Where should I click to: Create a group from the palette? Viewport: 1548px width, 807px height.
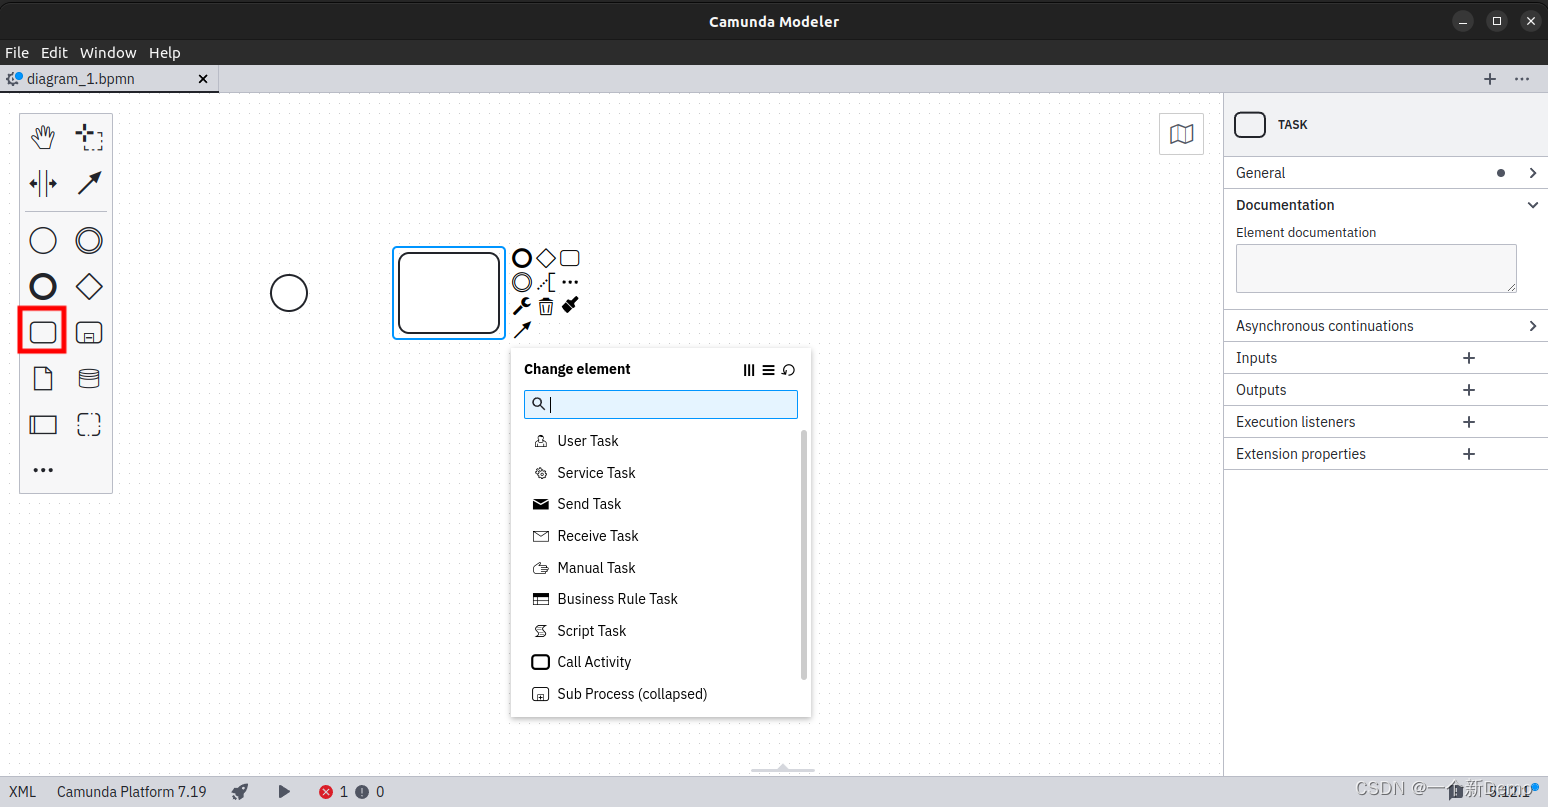click(89, 425)
